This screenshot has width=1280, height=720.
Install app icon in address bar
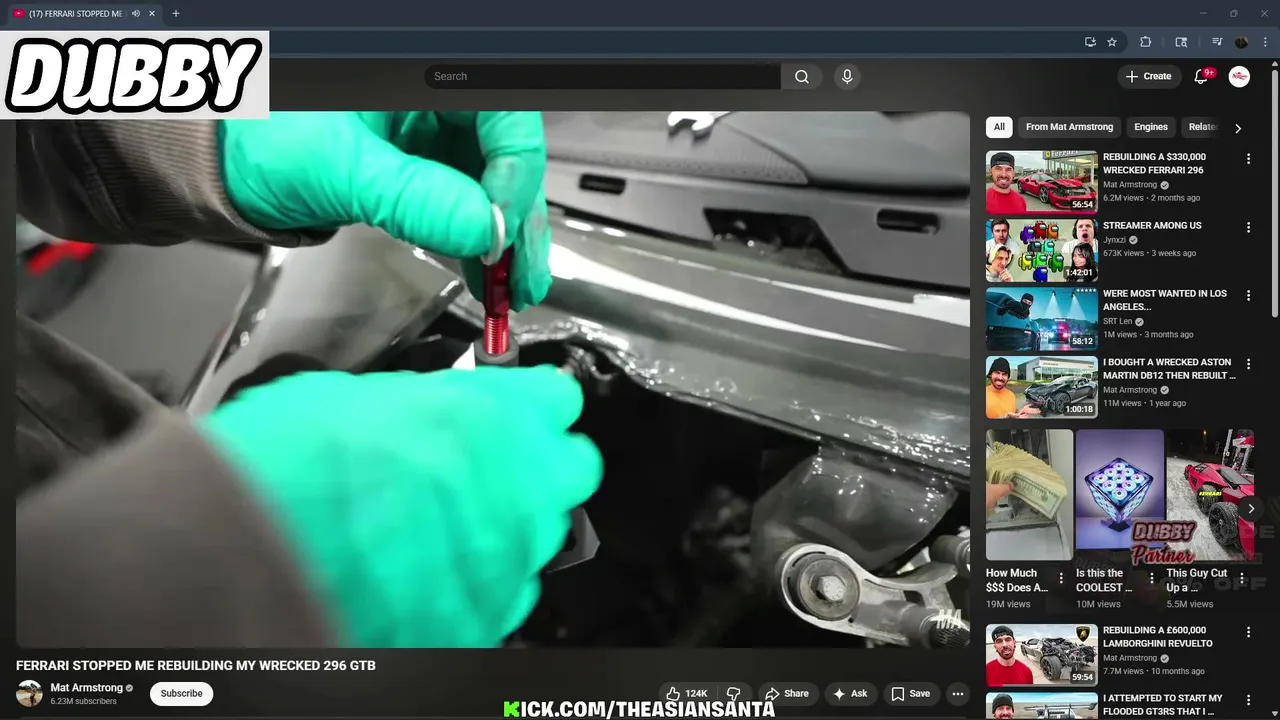(x=1090, y=42)
